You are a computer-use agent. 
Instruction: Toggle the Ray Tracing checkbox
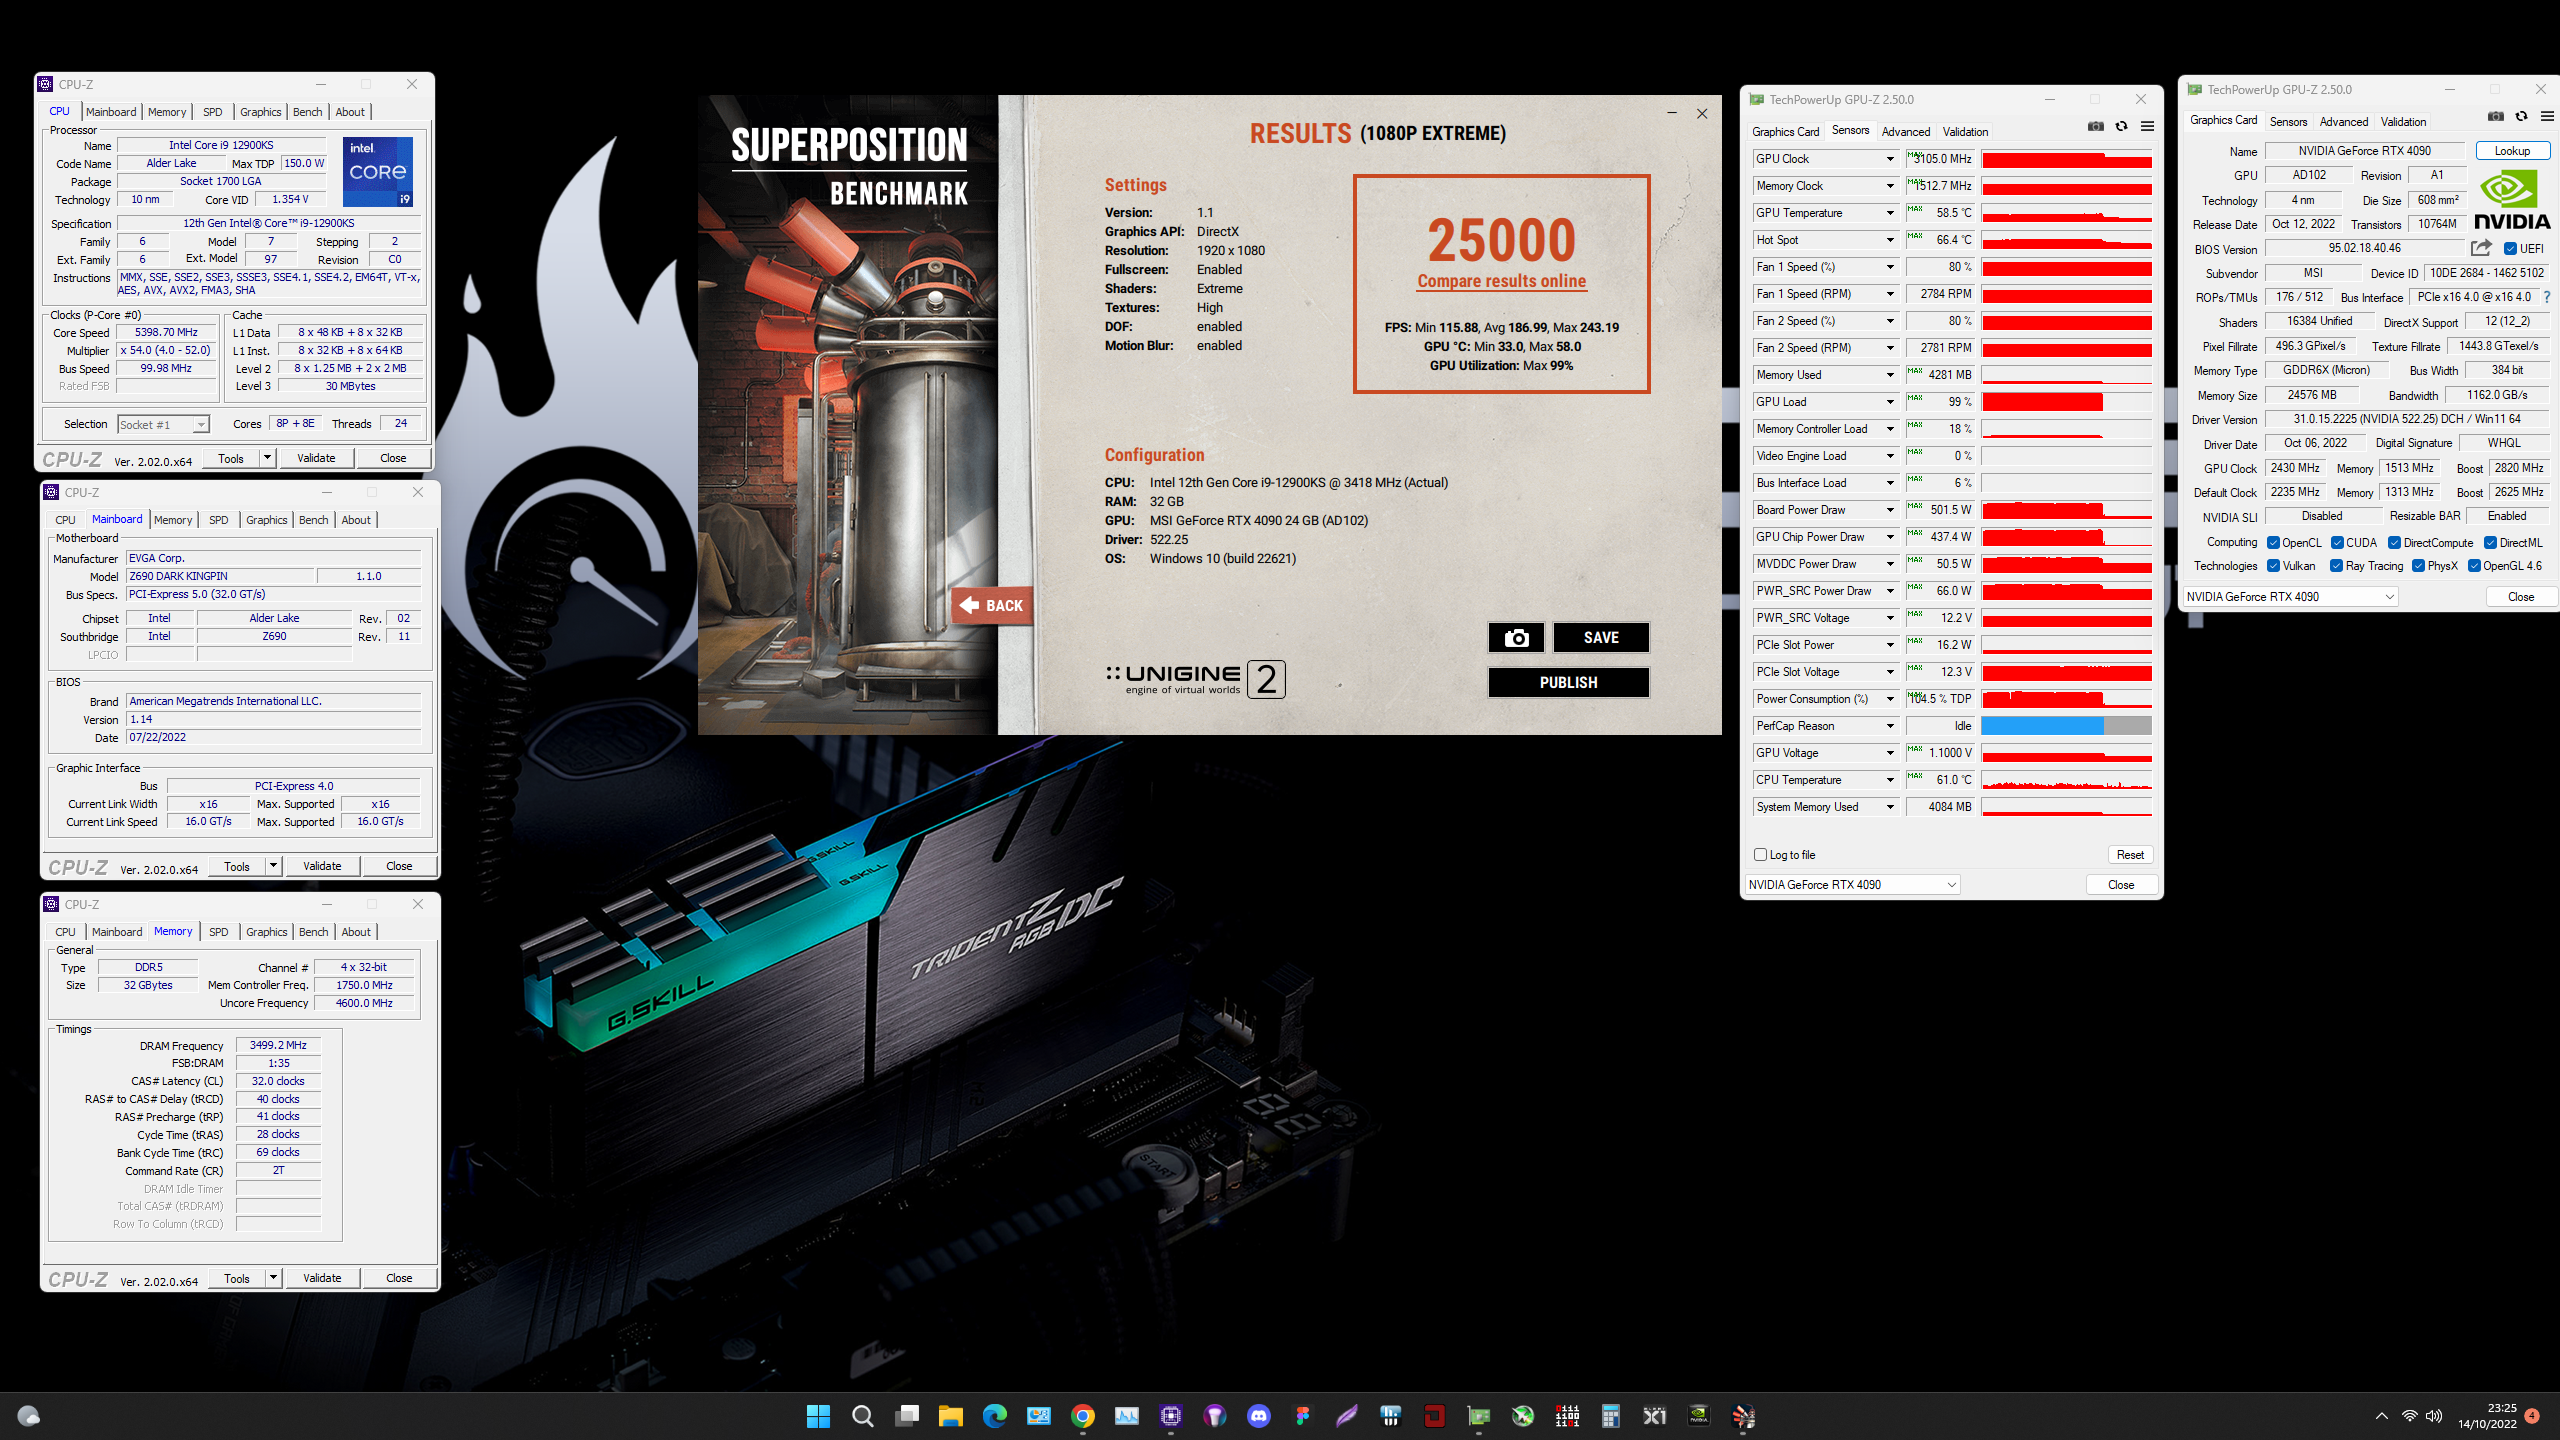pyautogui.click(x=2336, y=566)
